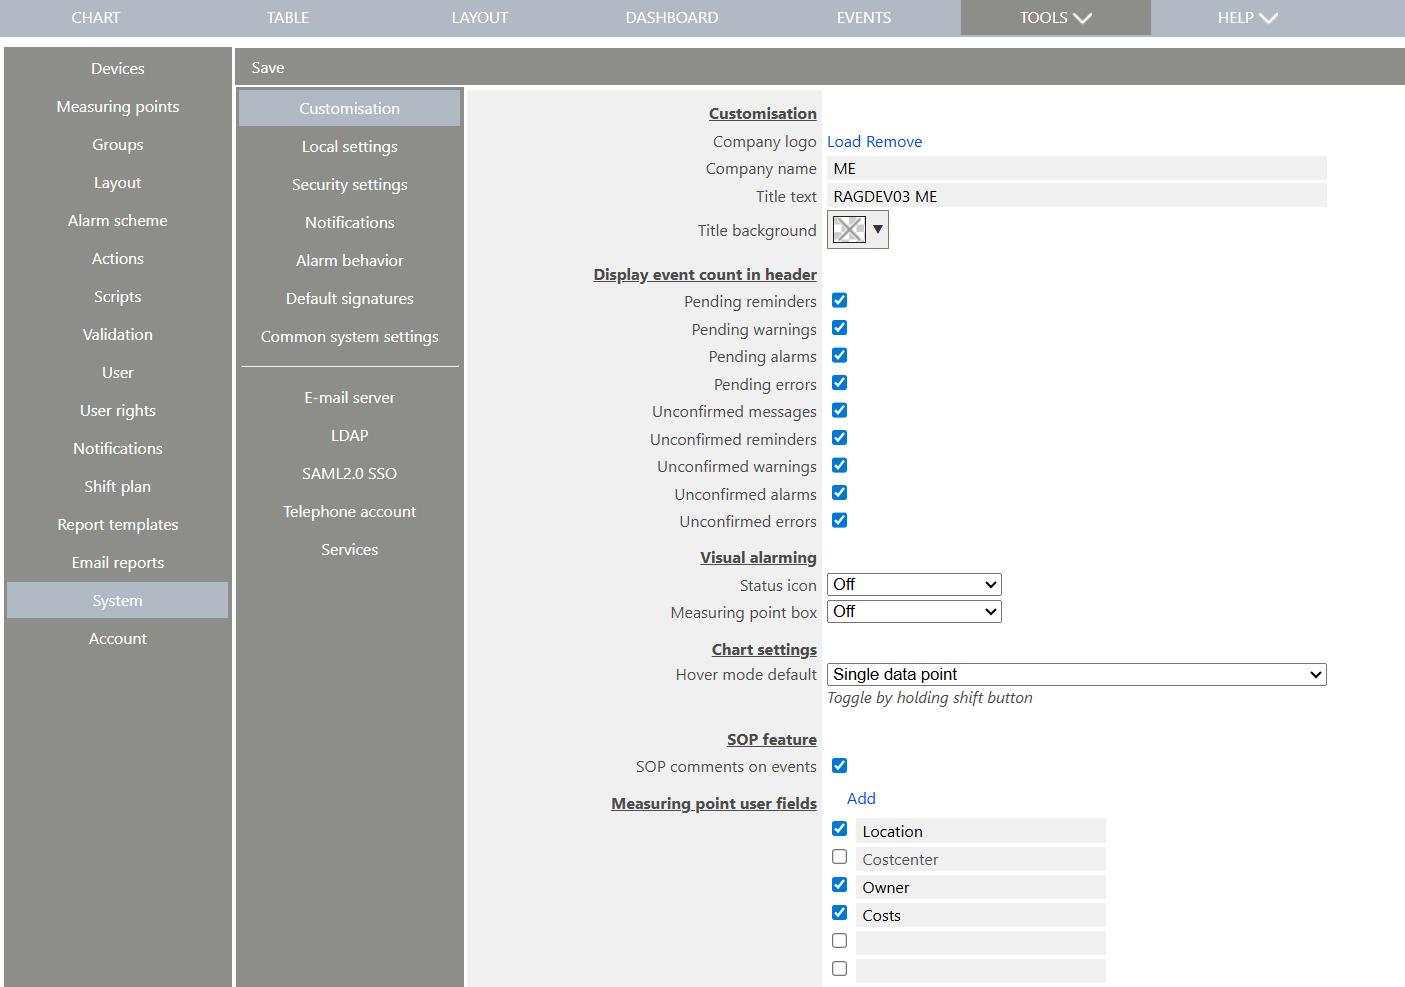Image resolution: width=1405 pixels, height=987 pixels.
Task: Open the Security settings page
Action: tap(349, 184)
